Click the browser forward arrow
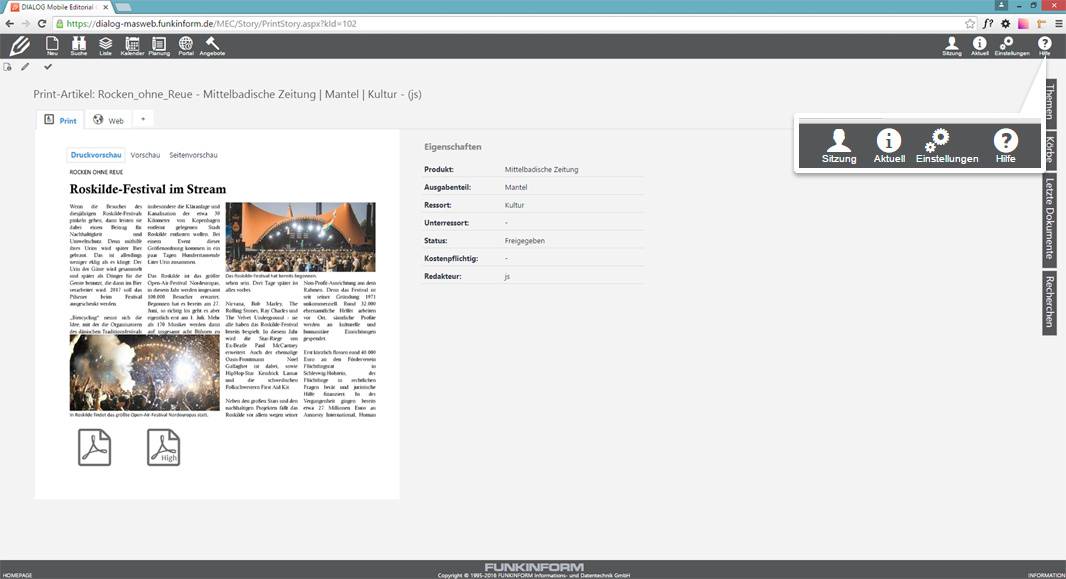Image resolution: width=1066 pixels, height=579 pixels. (x=26, y=24)
